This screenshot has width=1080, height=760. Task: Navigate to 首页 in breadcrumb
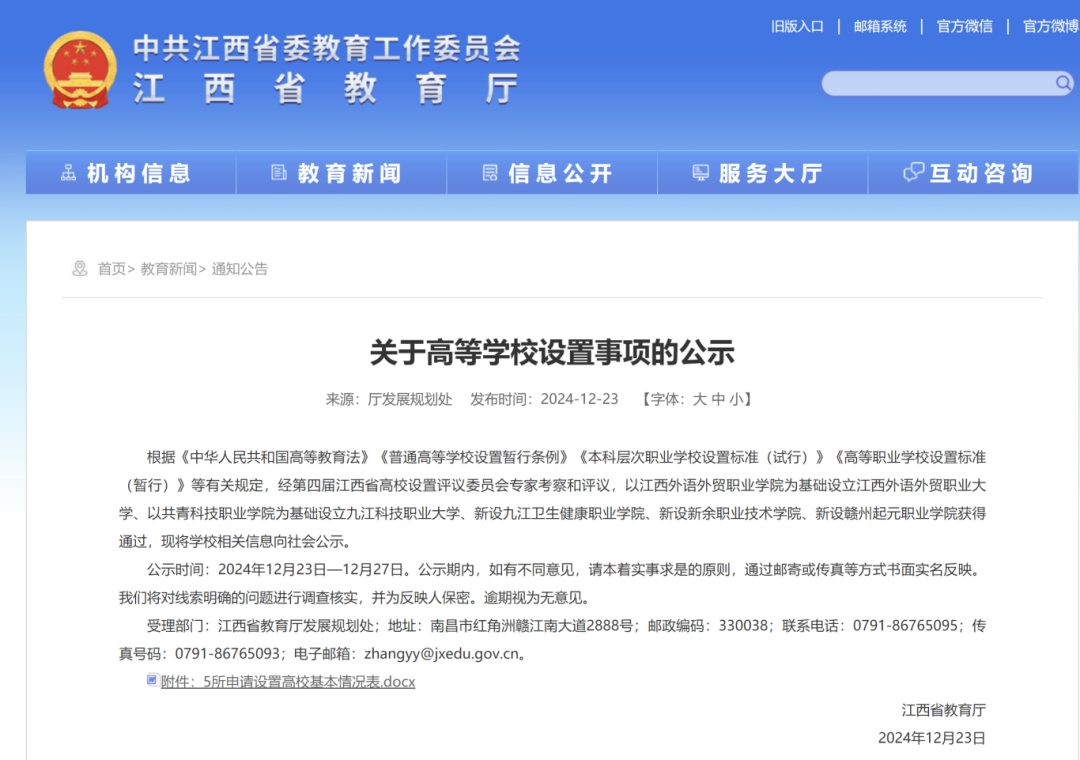click(111, 268)
